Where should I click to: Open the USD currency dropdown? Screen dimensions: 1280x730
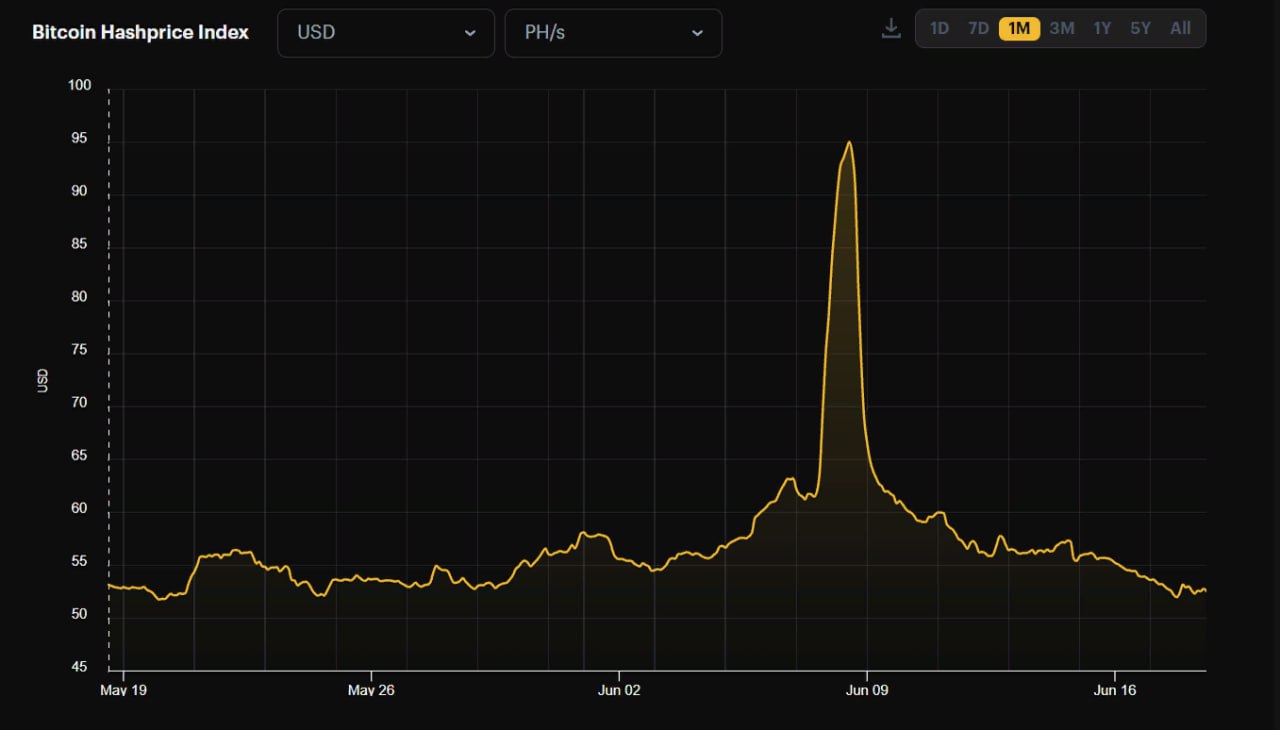point(386,33)
